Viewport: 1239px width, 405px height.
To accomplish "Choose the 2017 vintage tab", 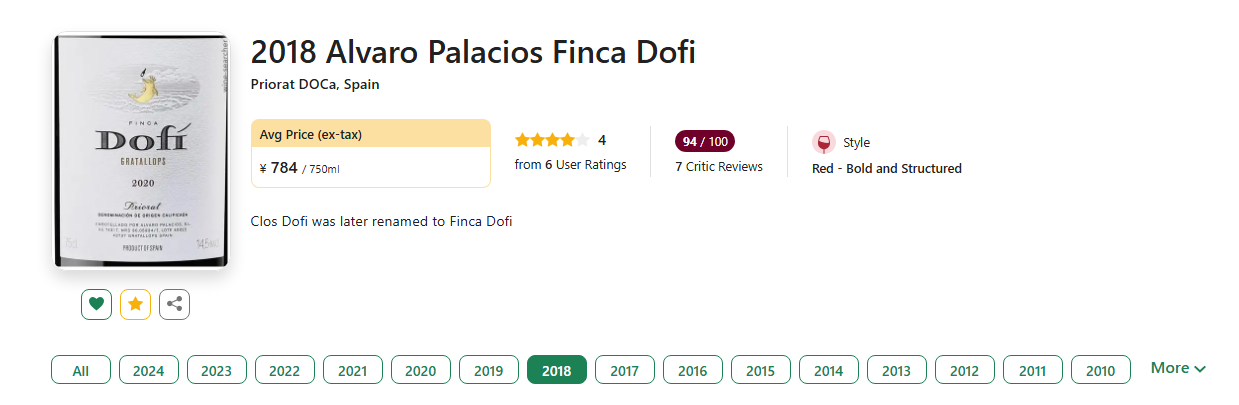I will [x=625, y=370].
